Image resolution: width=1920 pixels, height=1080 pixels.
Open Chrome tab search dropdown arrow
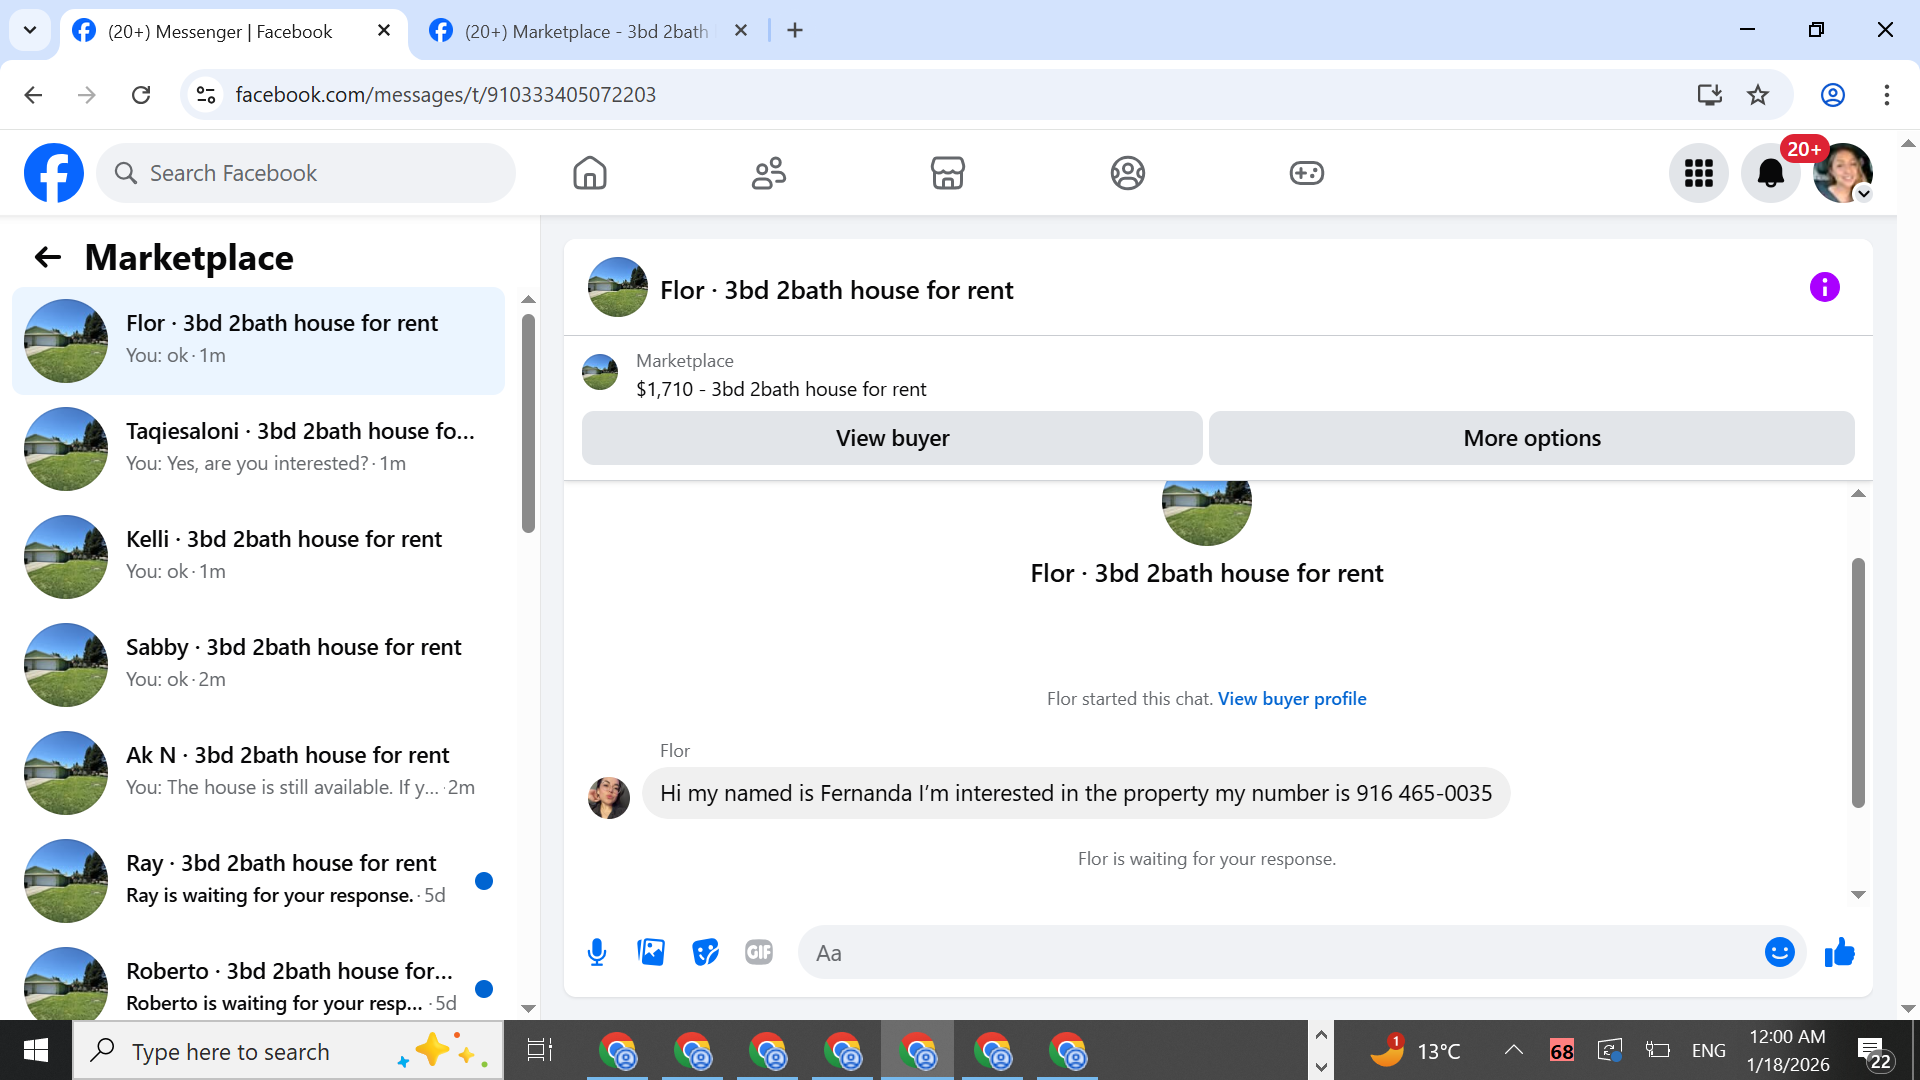30,30
